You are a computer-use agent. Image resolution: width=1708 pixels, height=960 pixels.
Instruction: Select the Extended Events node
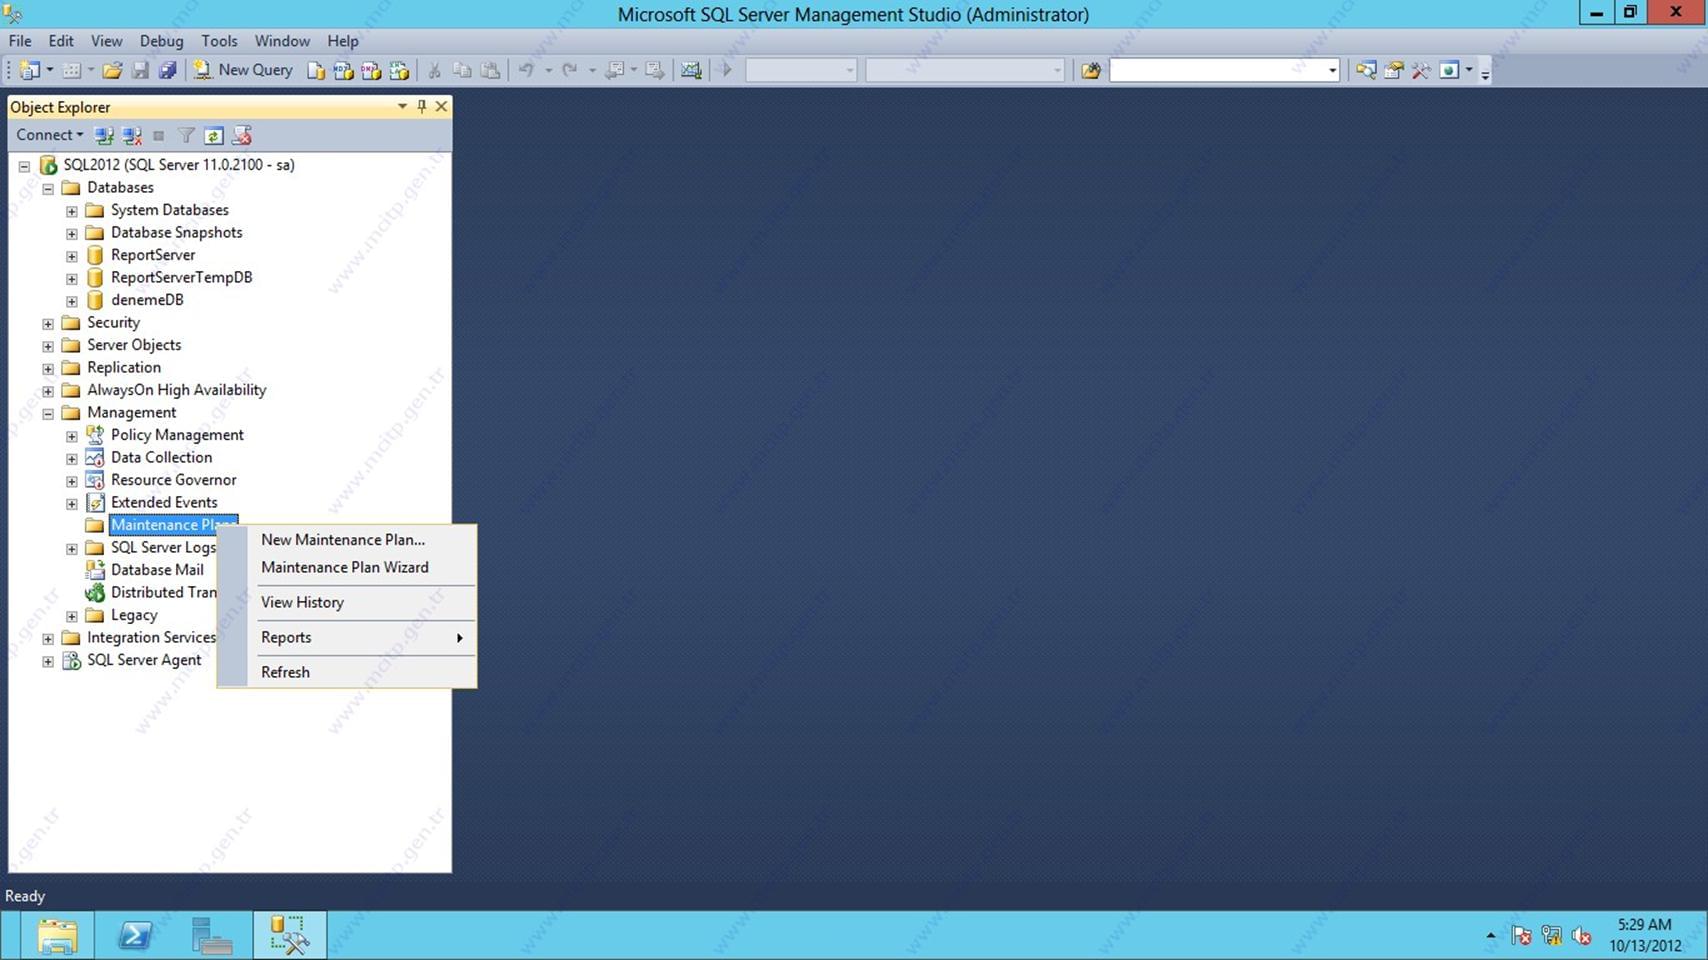[x=164, y=502]
